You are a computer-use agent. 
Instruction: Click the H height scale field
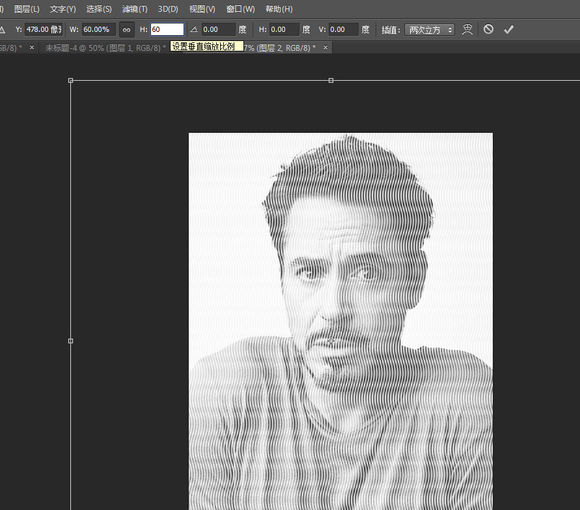[x=167, y=30]
